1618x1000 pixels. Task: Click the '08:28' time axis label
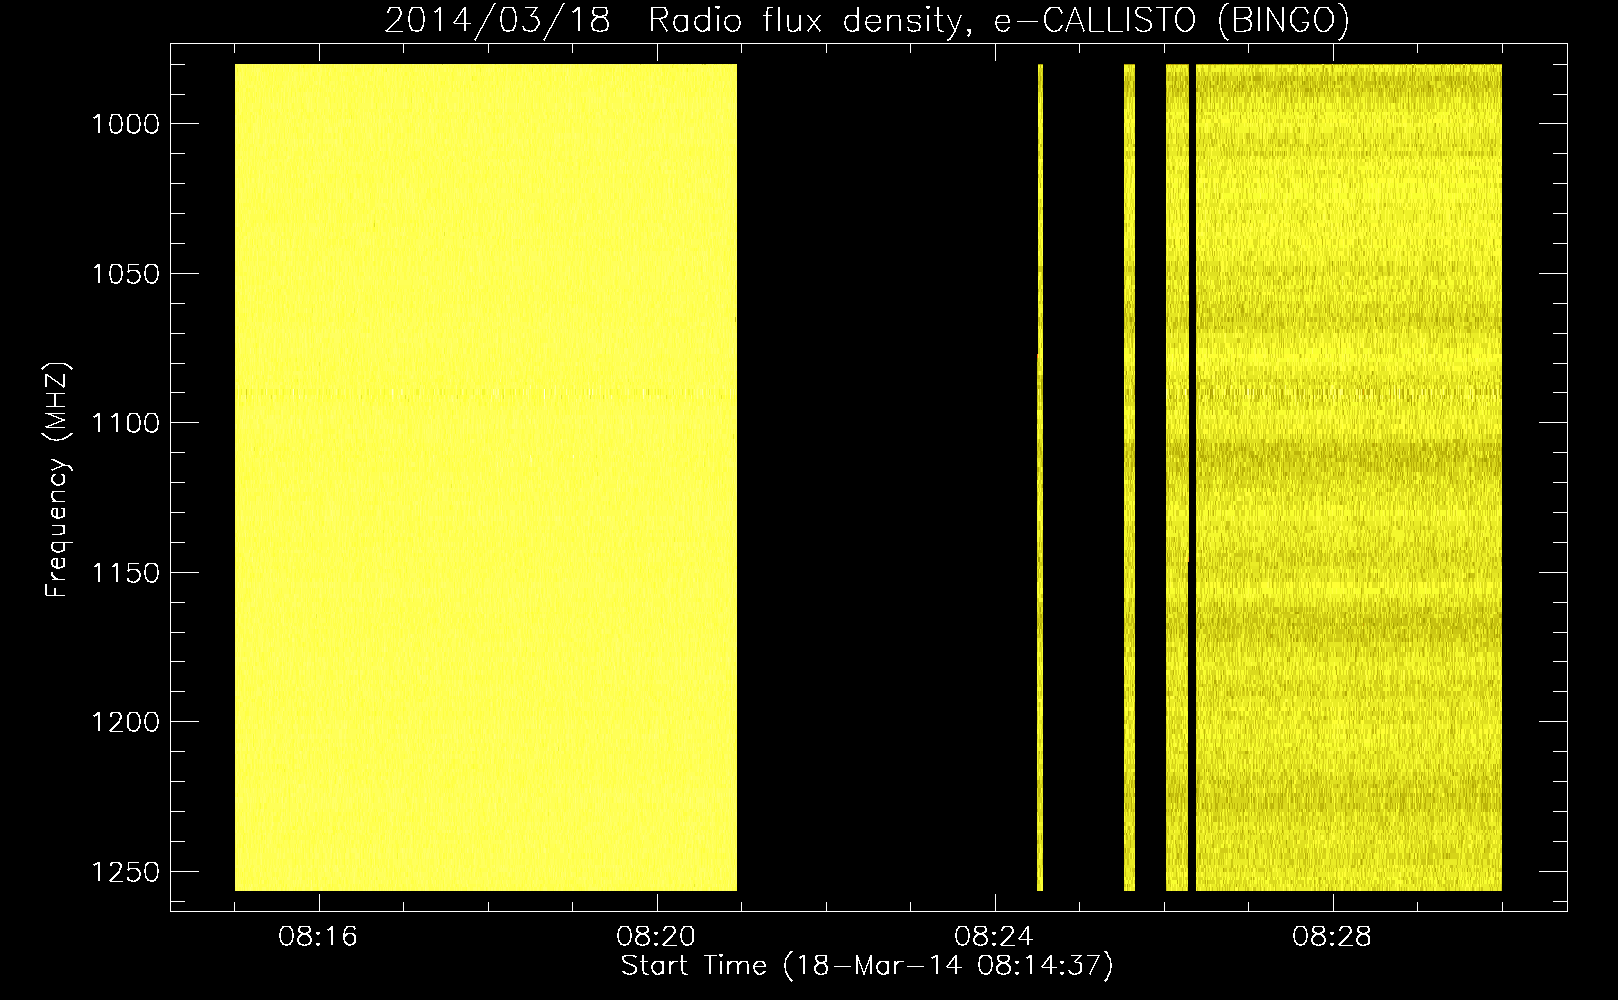pyautogui.click(x=1332, y=937)
